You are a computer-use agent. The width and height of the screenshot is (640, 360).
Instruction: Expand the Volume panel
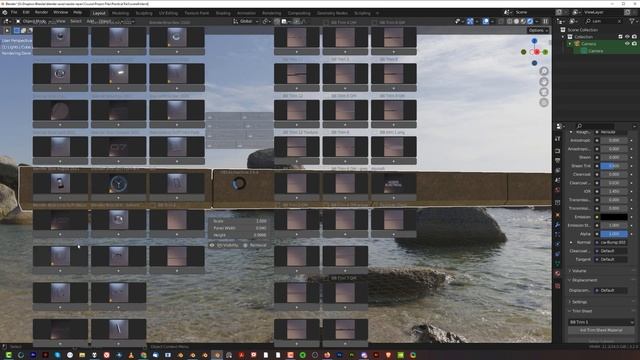579,271
